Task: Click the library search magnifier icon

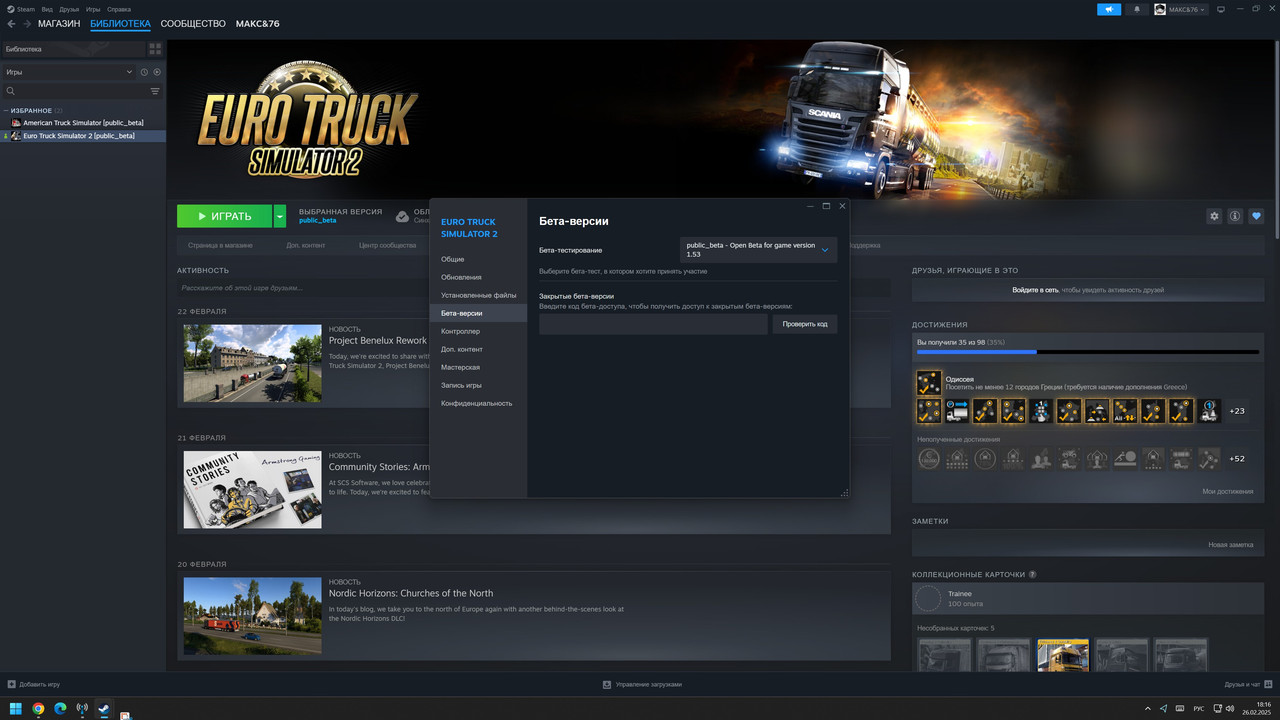Action: coord(10,91)
